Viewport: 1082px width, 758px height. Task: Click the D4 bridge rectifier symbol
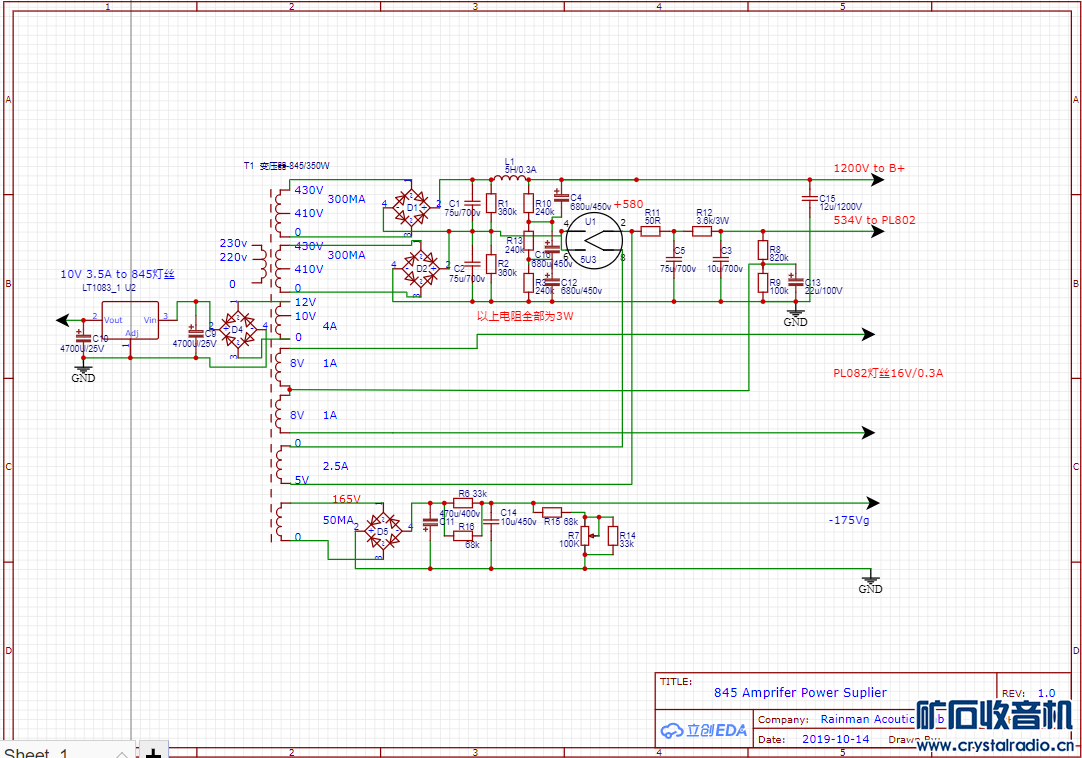236,328
